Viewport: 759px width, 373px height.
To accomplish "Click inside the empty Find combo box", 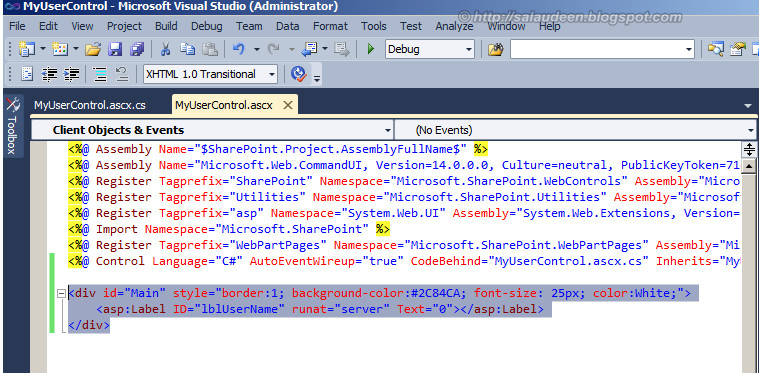I will coord(597,49).
